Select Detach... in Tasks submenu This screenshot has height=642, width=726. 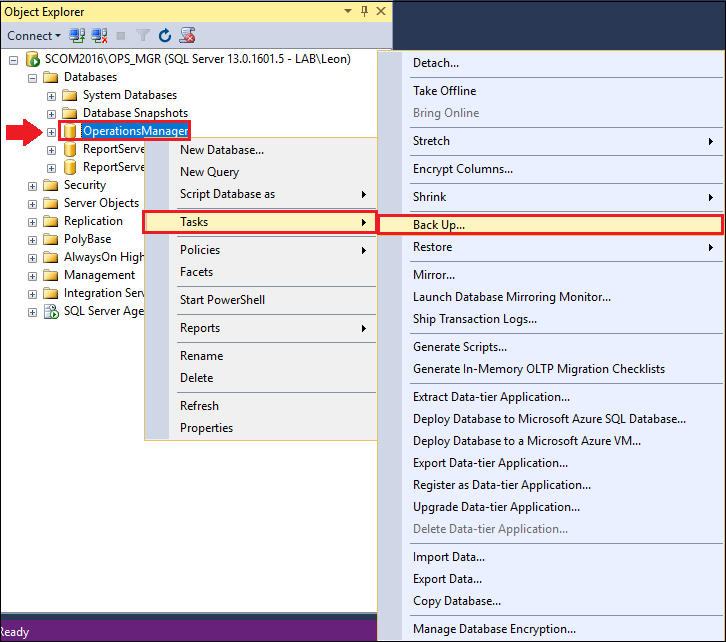pos(551,63)
